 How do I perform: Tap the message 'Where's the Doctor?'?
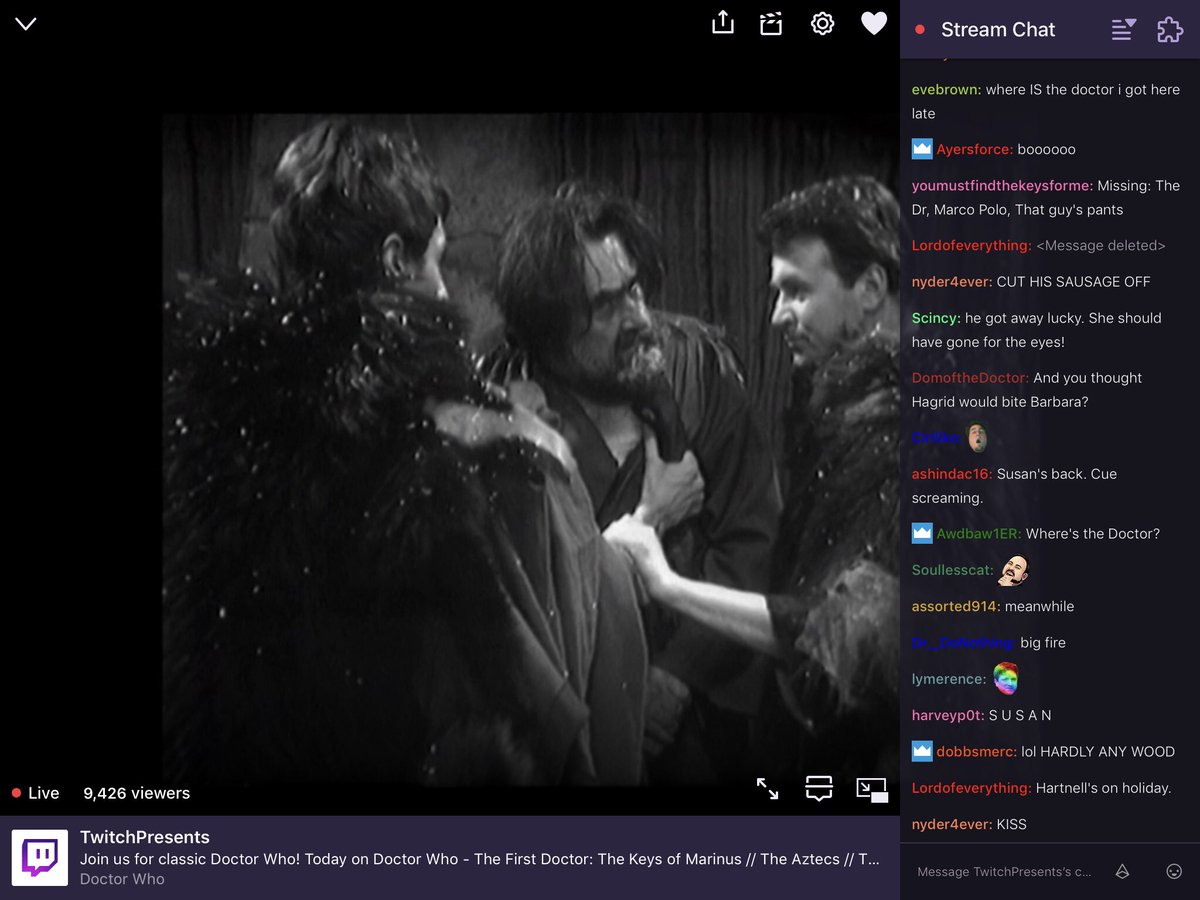[x=1093, y=534]
